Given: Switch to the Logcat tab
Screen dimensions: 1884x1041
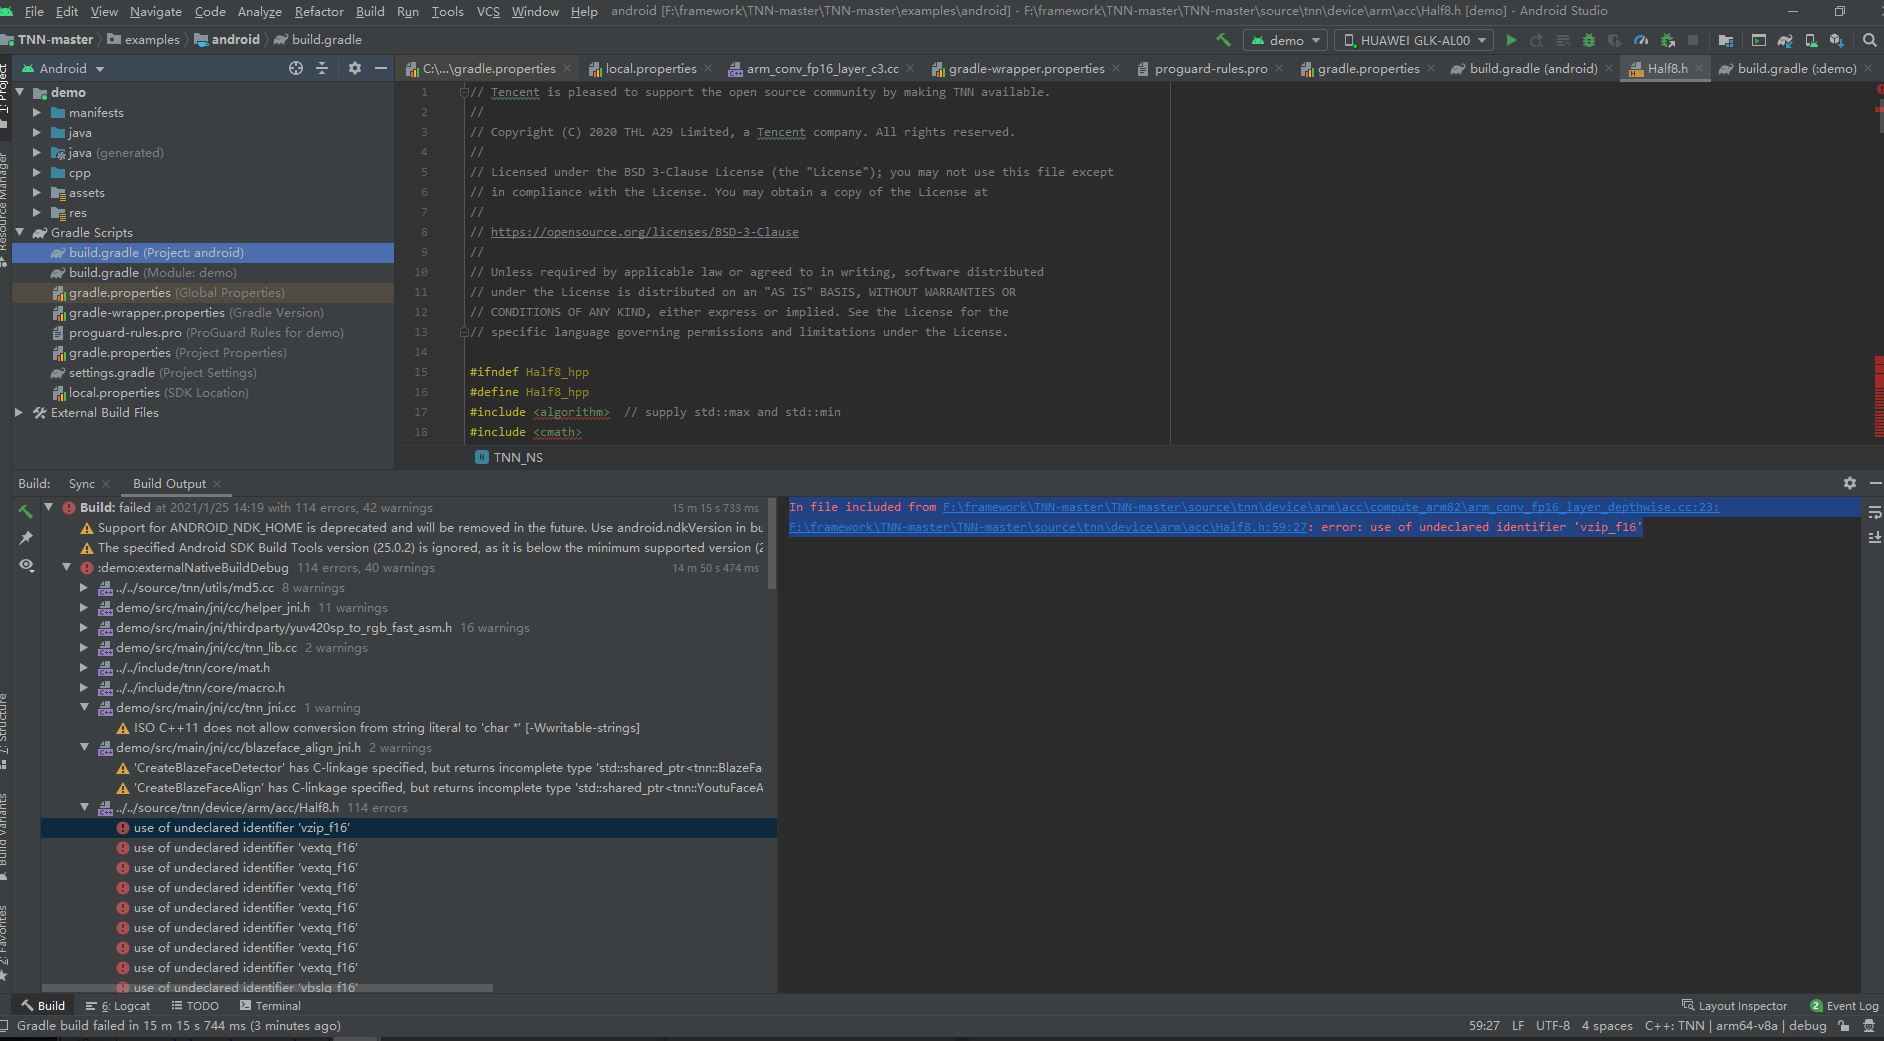Looking at the screenshot, I should (127, 1005).
